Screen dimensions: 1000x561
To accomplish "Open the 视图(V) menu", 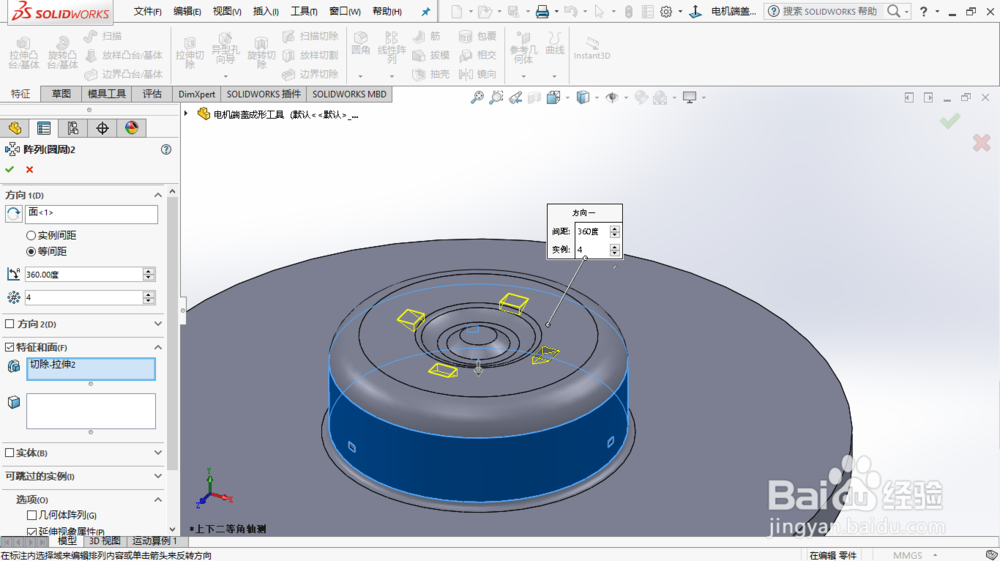I will pos(226,11).
